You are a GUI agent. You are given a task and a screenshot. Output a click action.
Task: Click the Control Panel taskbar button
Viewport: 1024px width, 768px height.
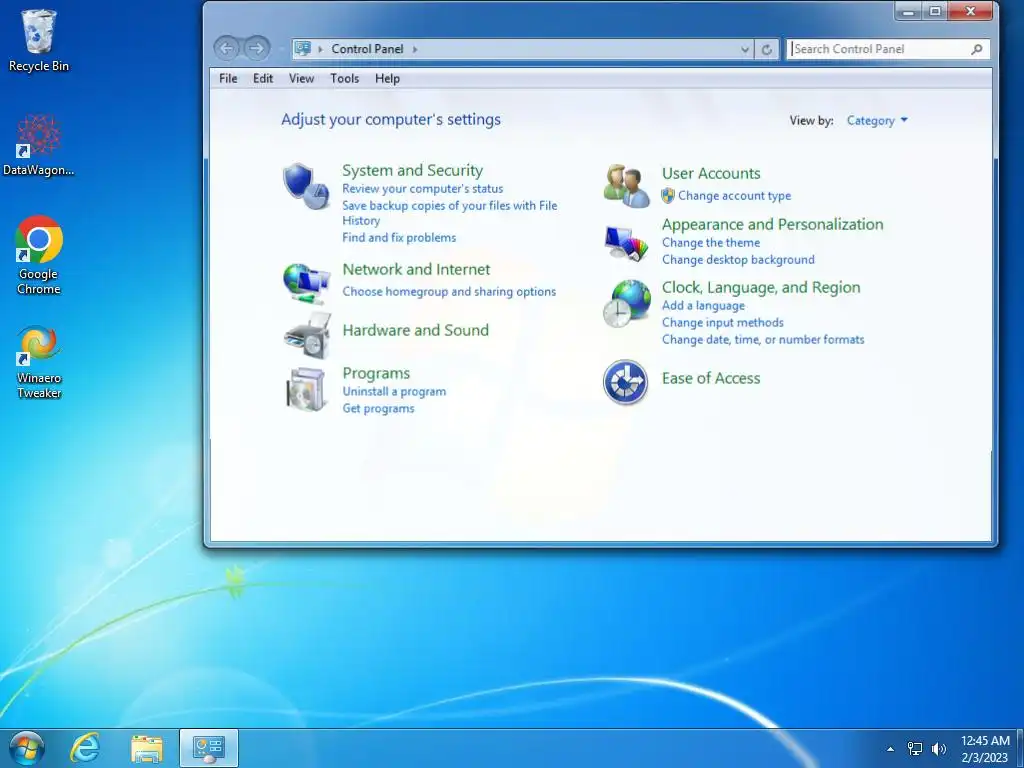[x=209, y=748]
